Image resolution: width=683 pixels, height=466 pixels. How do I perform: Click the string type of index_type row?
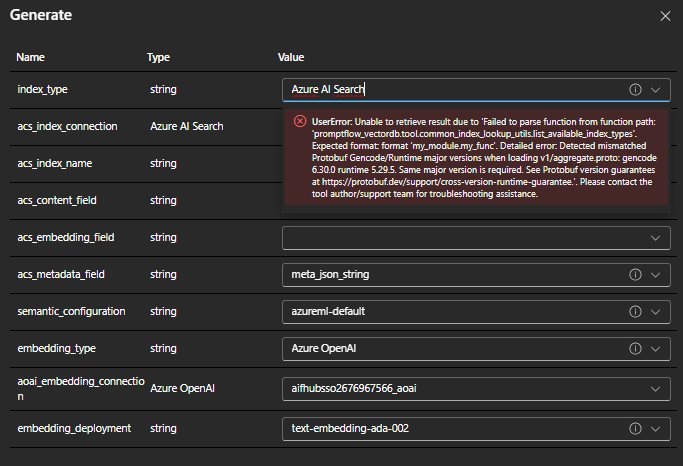click(x=163, y=90)
